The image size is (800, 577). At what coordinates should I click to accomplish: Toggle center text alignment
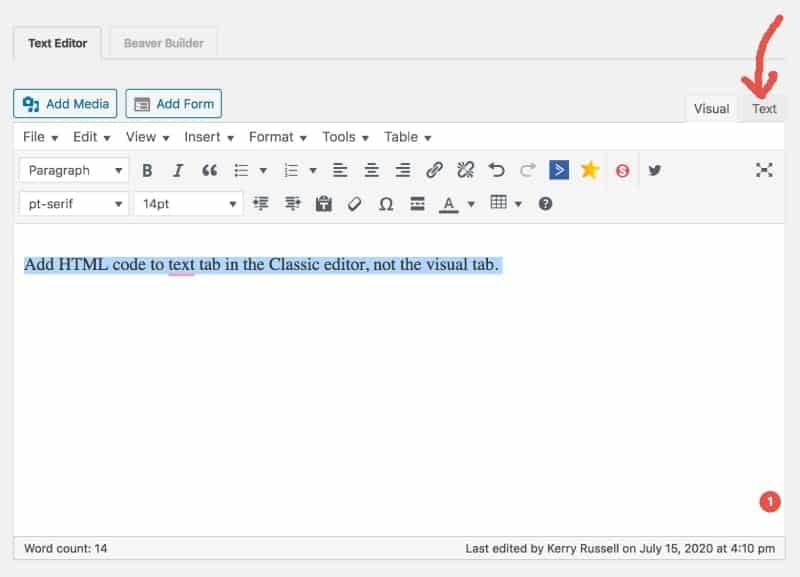pyautogui.click(x=371, y=170)
